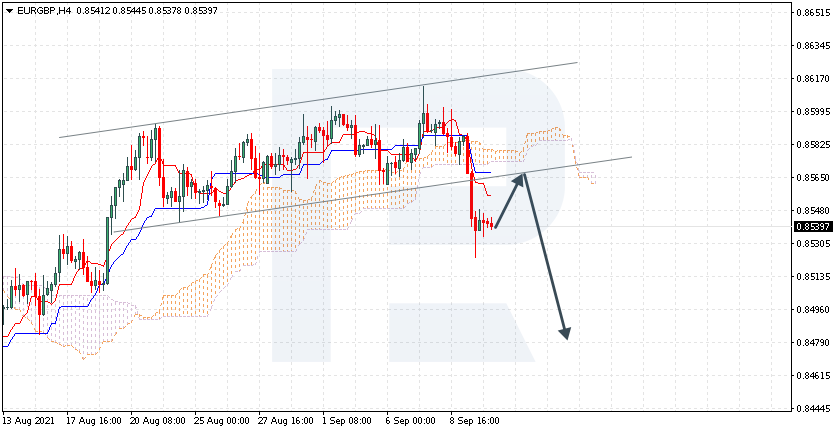The height and width of the screenshot is (432, 837).
Task: Click the 0.84445 price axis label
Action: coord(811,409)
